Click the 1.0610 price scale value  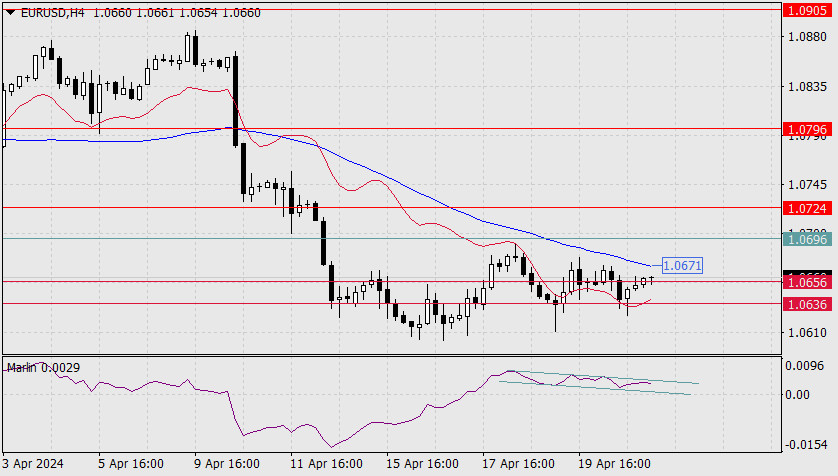[807, 332]
